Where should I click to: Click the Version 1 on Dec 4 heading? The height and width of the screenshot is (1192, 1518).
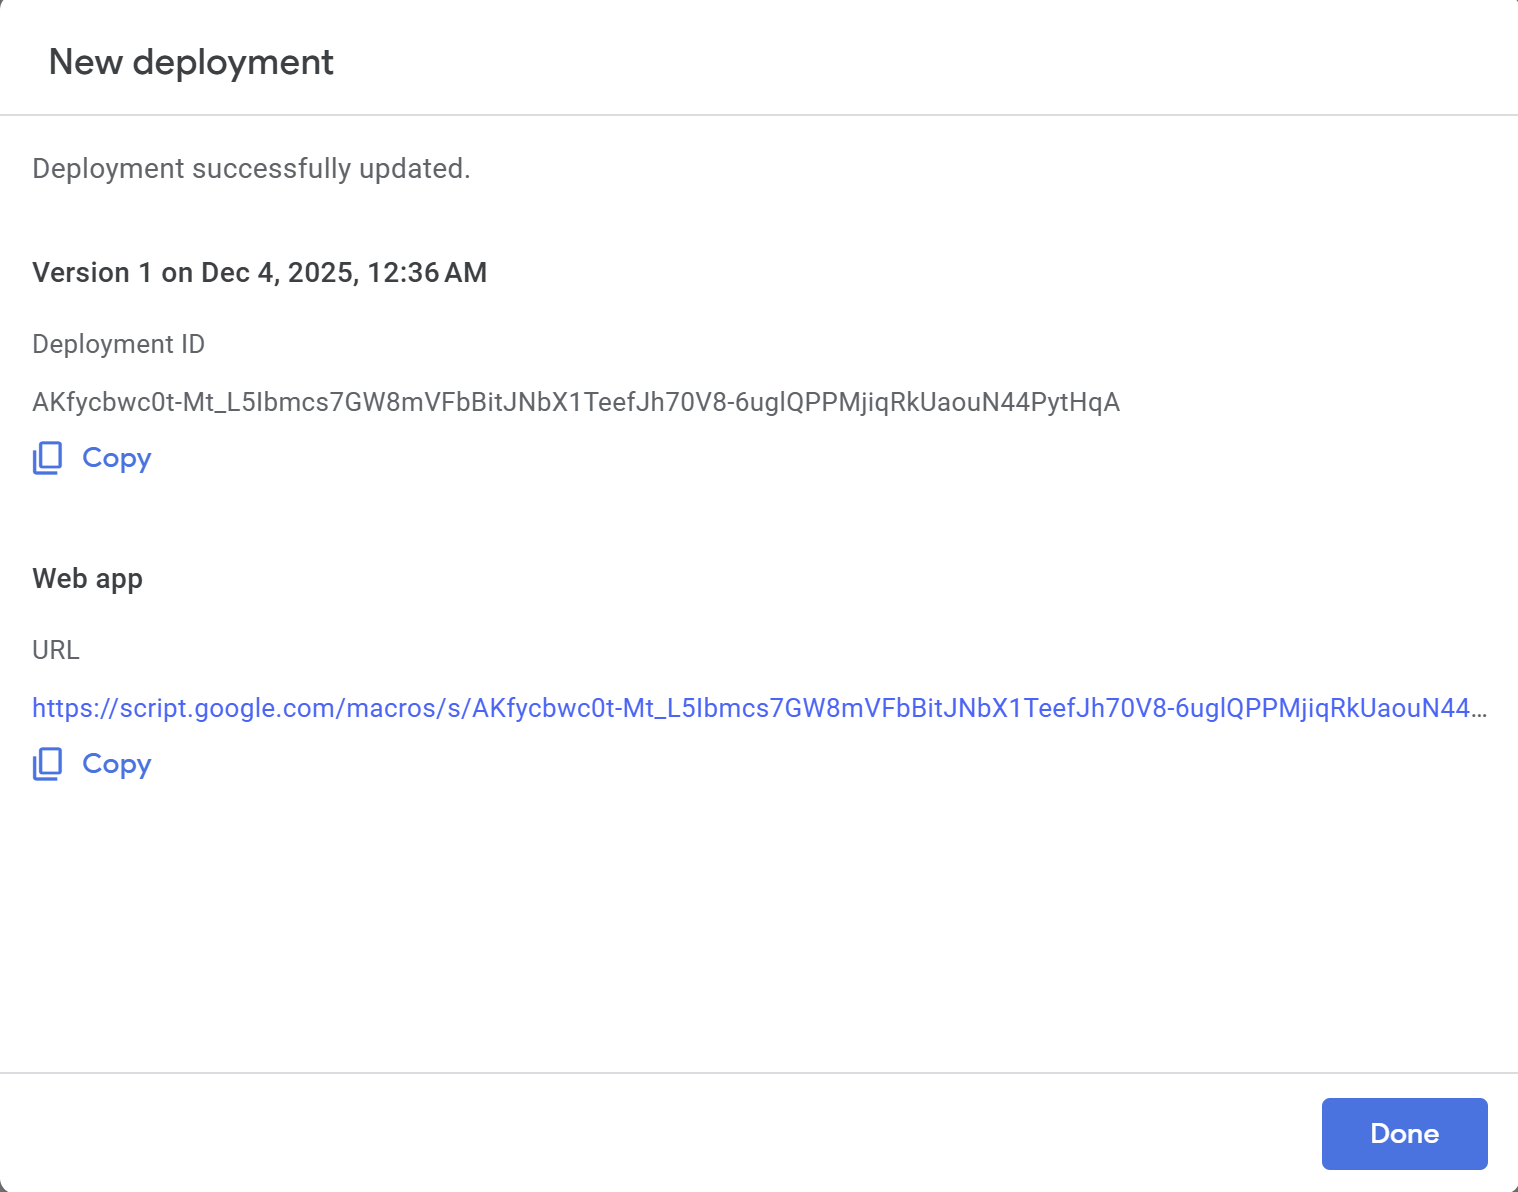tap(259, 272)
